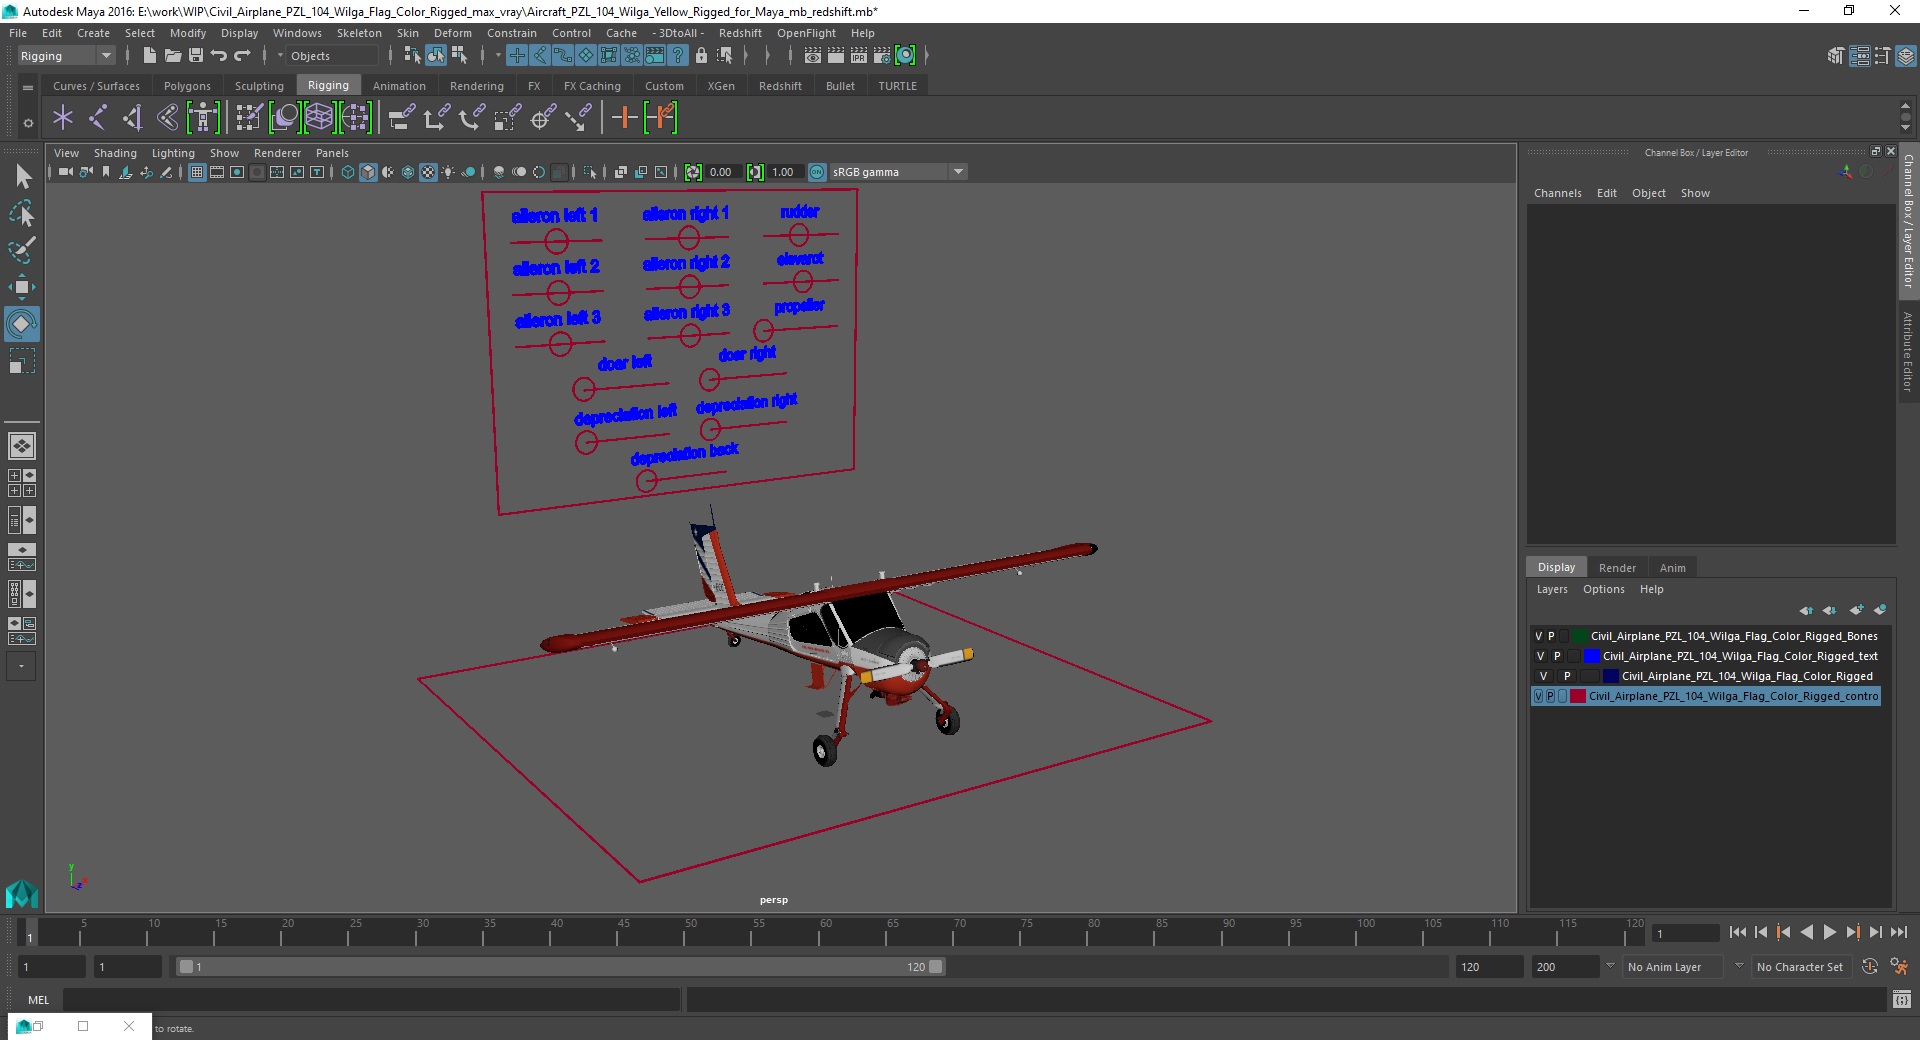Screen dimensions: 1920x1040
Task: Switch to the Anim layer tab
Action: [1672, 568]
